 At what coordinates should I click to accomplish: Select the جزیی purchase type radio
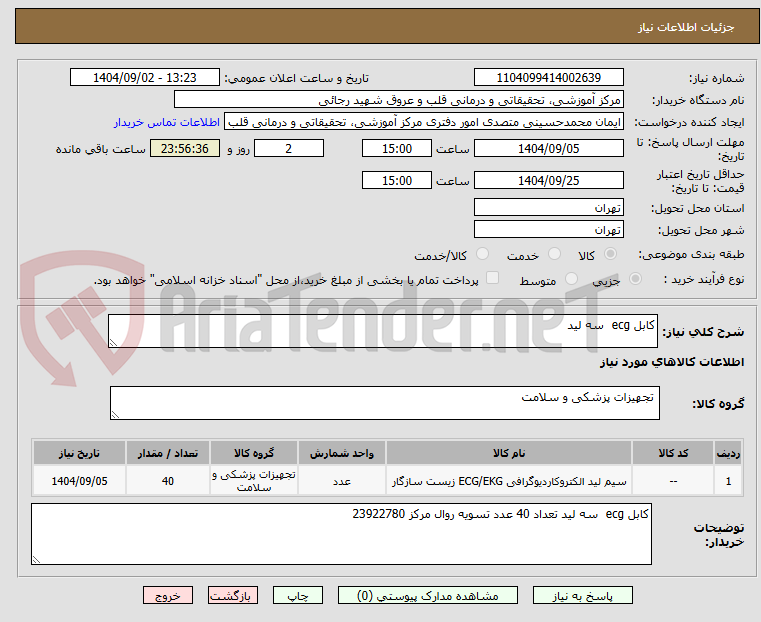(635, 279)
